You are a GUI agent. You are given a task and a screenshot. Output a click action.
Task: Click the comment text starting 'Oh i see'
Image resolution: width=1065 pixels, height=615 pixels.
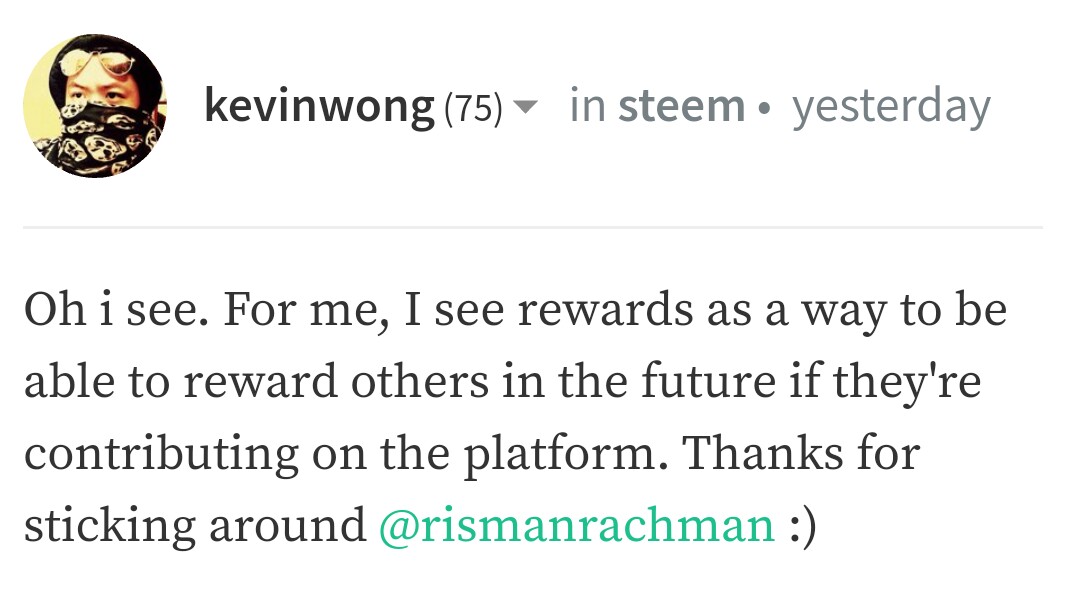515,417
